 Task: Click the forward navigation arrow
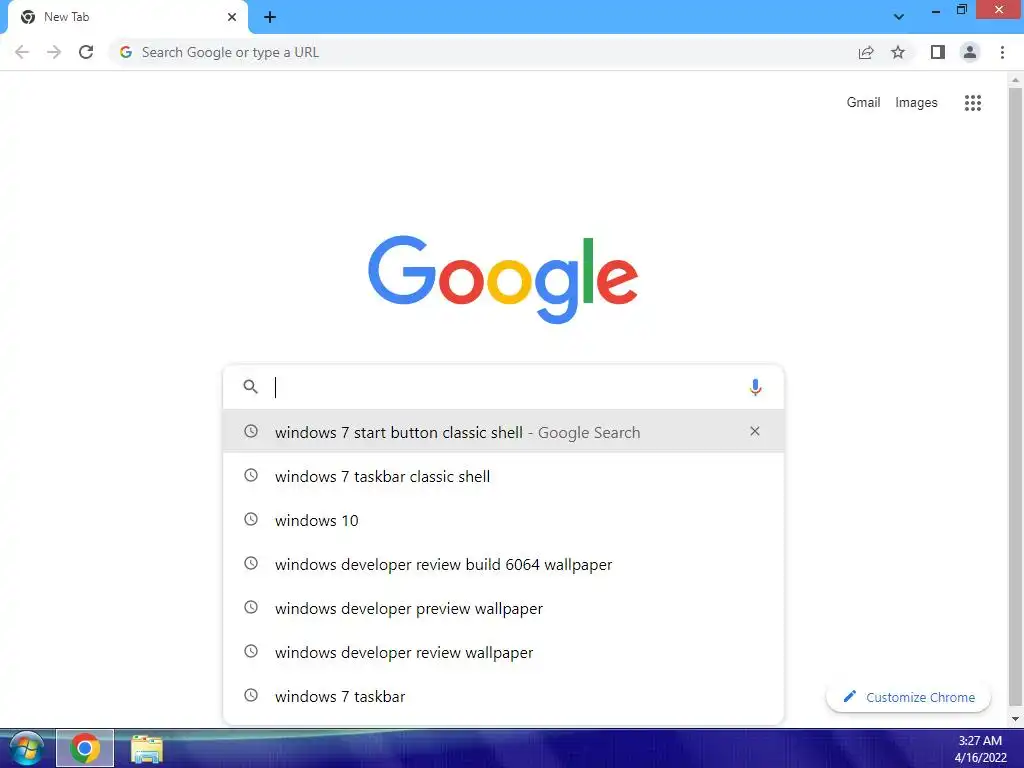click(54, 52)
